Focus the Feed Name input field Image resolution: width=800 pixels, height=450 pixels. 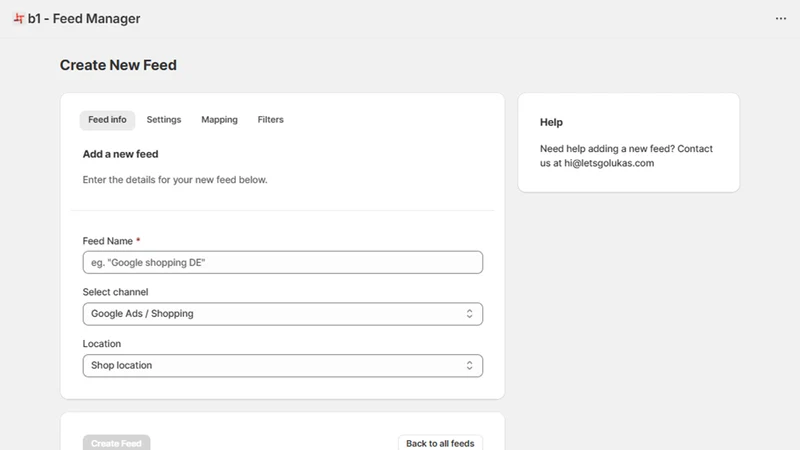click(x=283, y=262)
